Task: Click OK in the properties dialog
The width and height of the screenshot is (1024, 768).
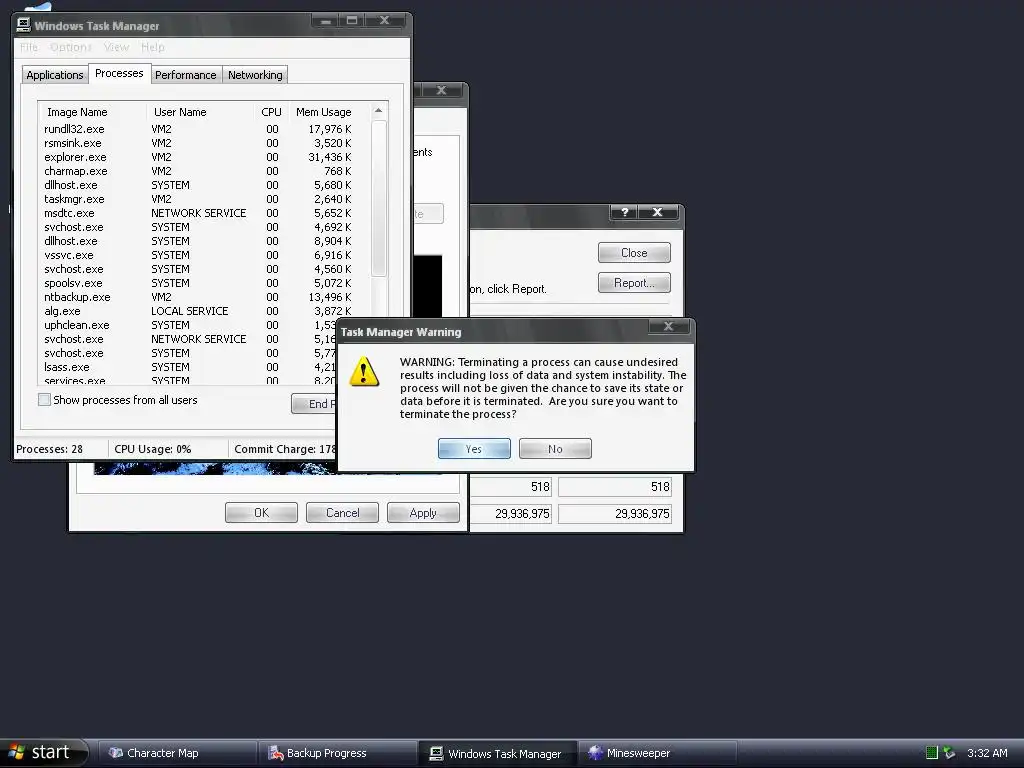Action: (261, 513)
